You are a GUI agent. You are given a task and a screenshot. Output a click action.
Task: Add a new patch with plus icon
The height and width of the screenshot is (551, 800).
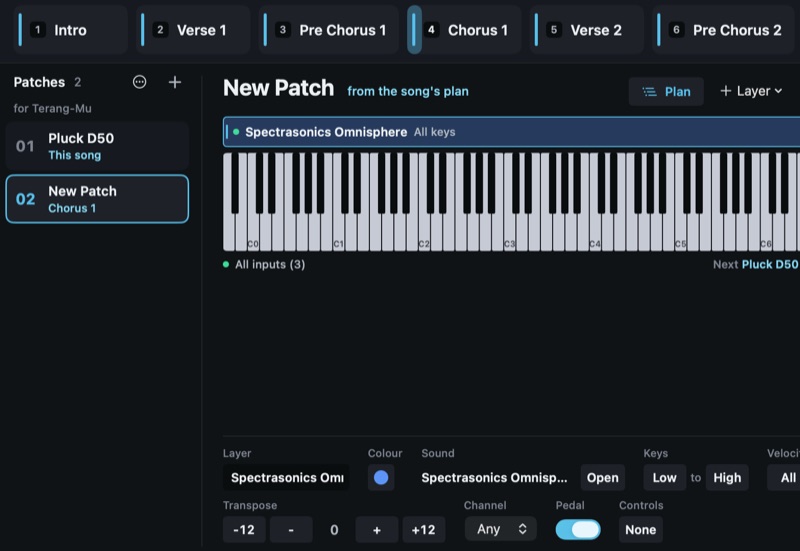click(174, 82)
